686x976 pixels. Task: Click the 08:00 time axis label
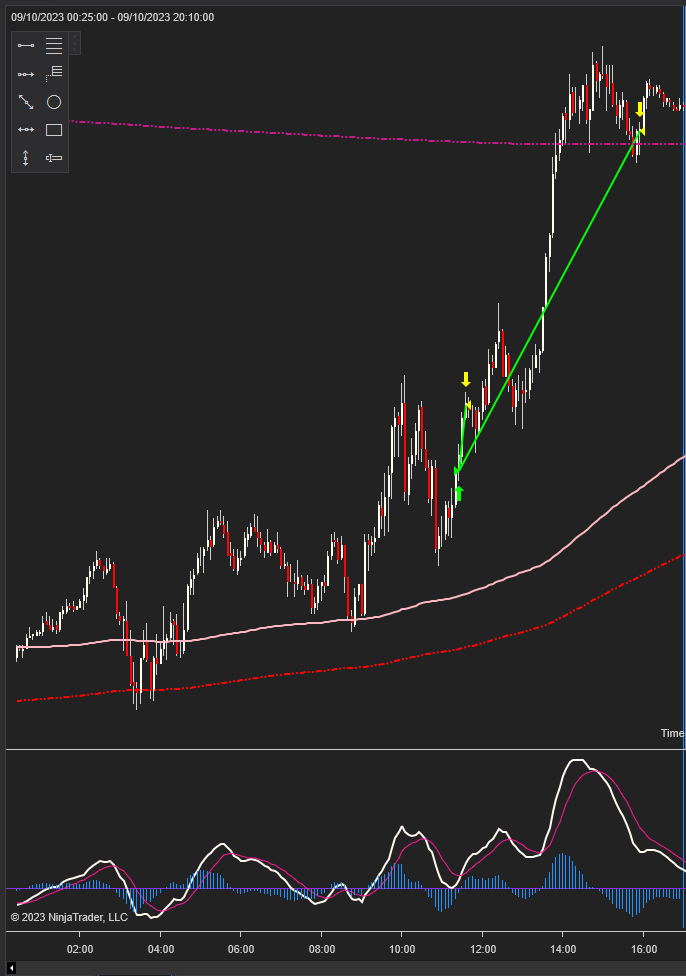click(322, 949)
